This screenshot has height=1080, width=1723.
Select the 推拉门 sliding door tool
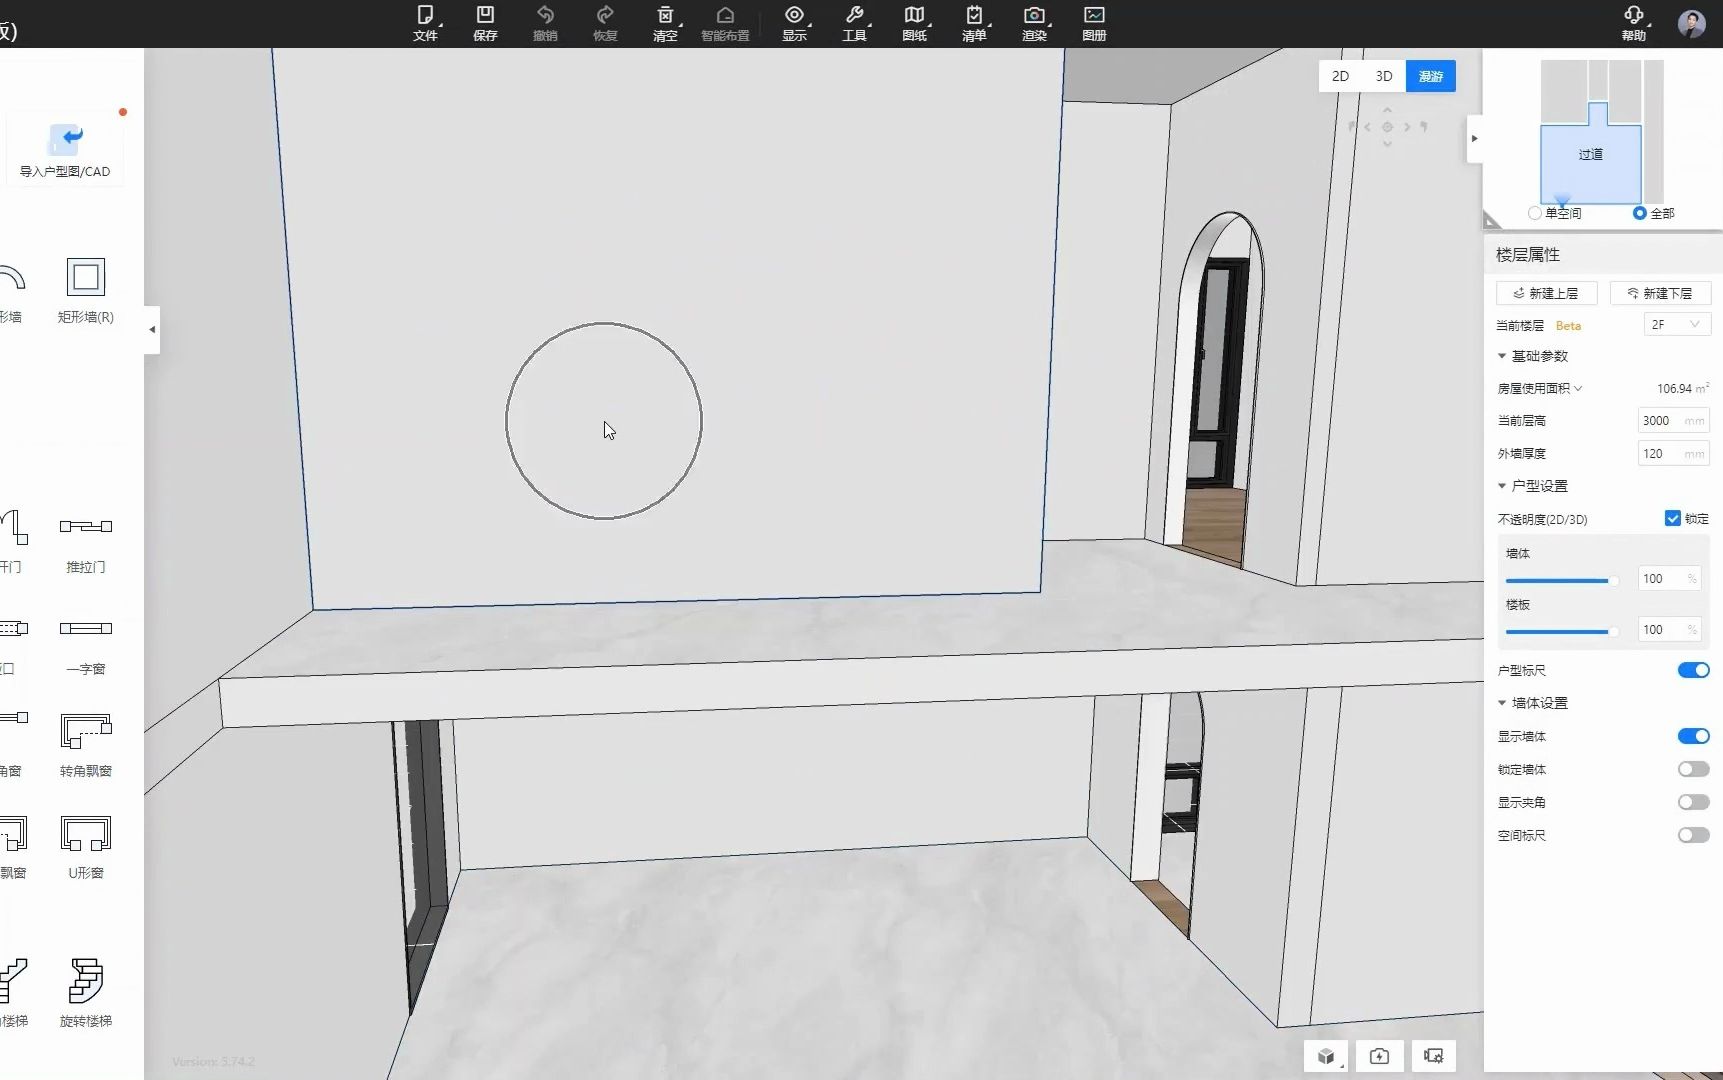(85, 543)
